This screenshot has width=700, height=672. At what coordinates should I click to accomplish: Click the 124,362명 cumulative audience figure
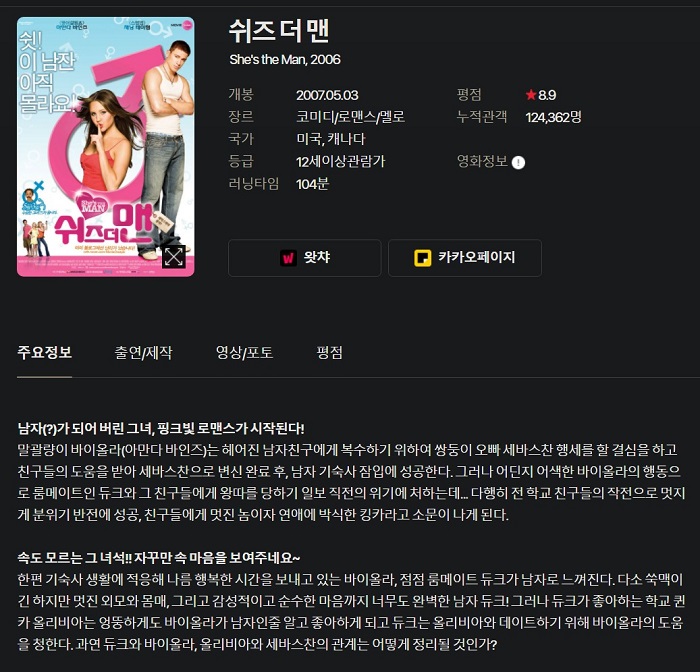point(553,117)
